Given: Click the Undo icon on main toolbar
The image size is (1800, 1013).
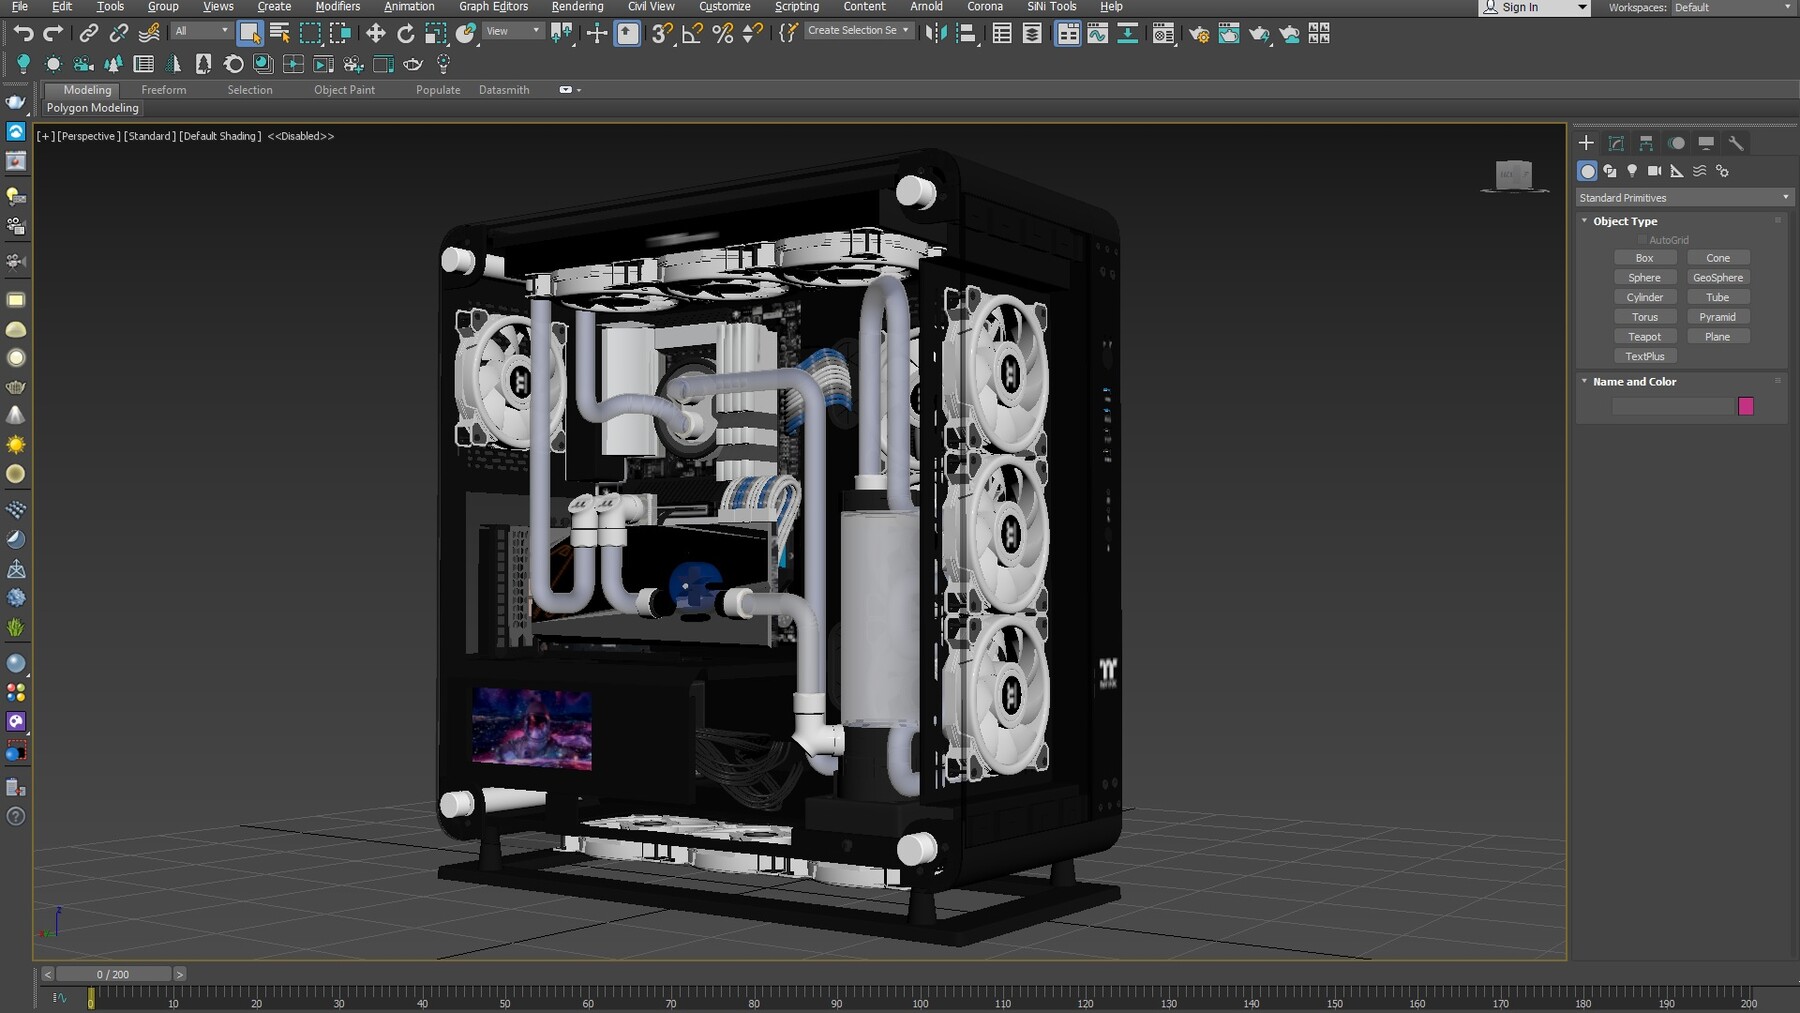Looking at the screenshot, I should (24, 32).
